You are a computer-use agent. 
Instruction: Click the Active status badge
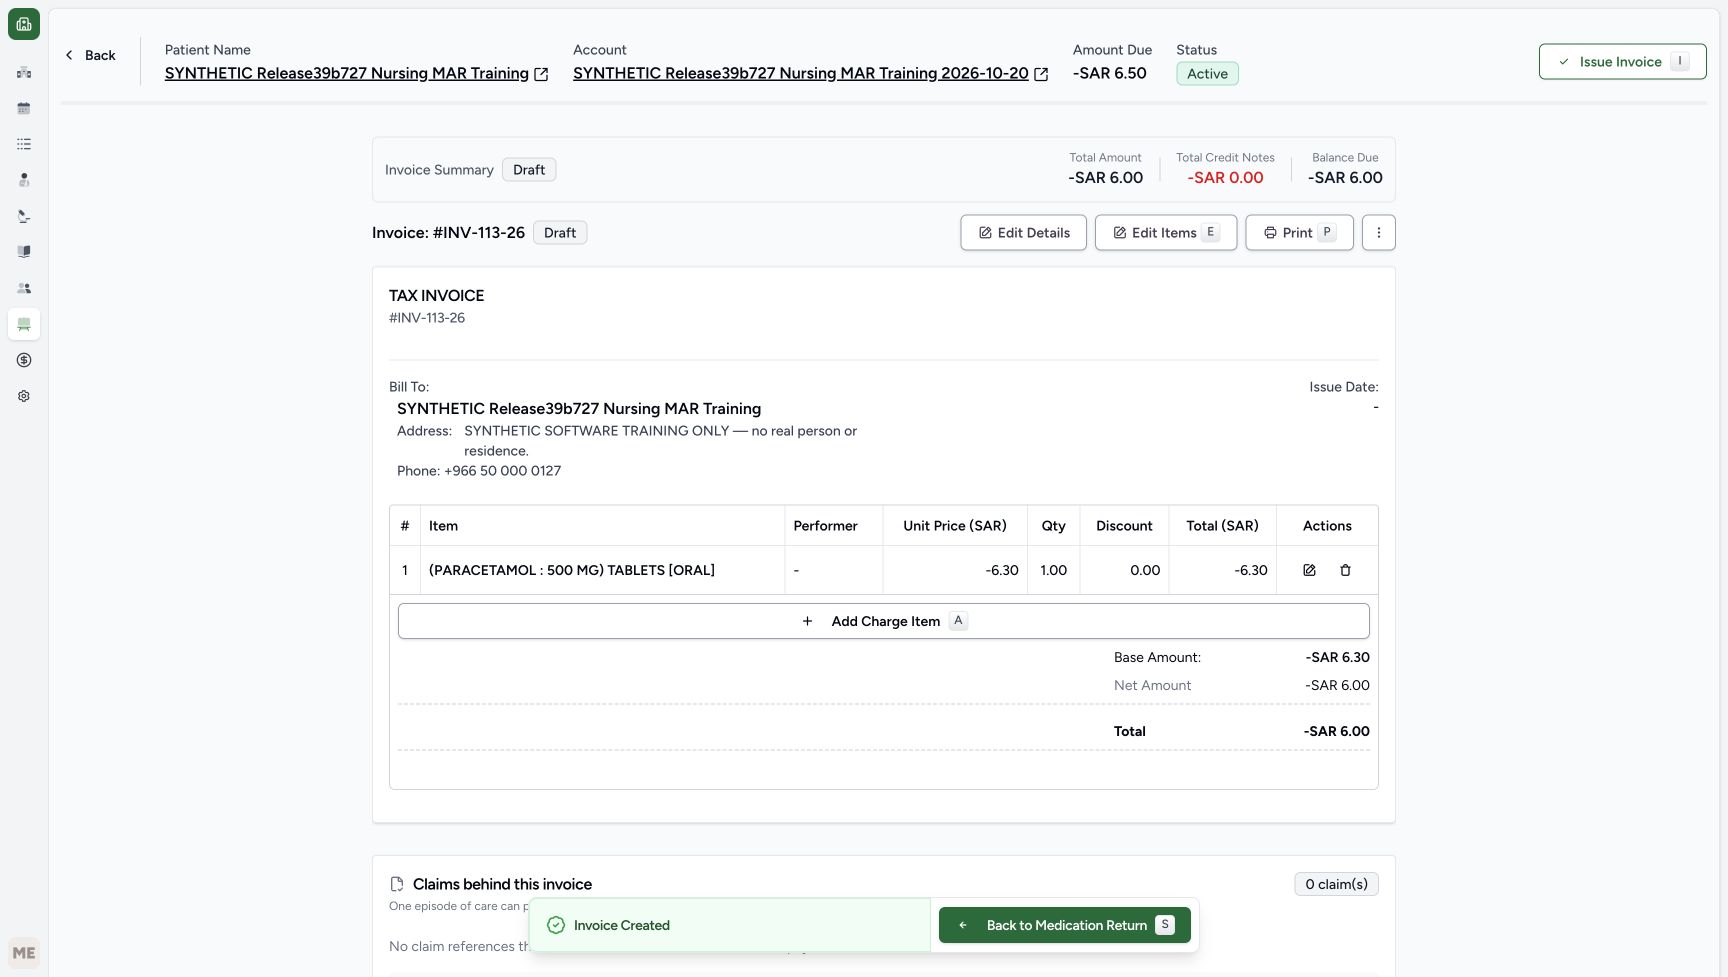[1207, 74]
